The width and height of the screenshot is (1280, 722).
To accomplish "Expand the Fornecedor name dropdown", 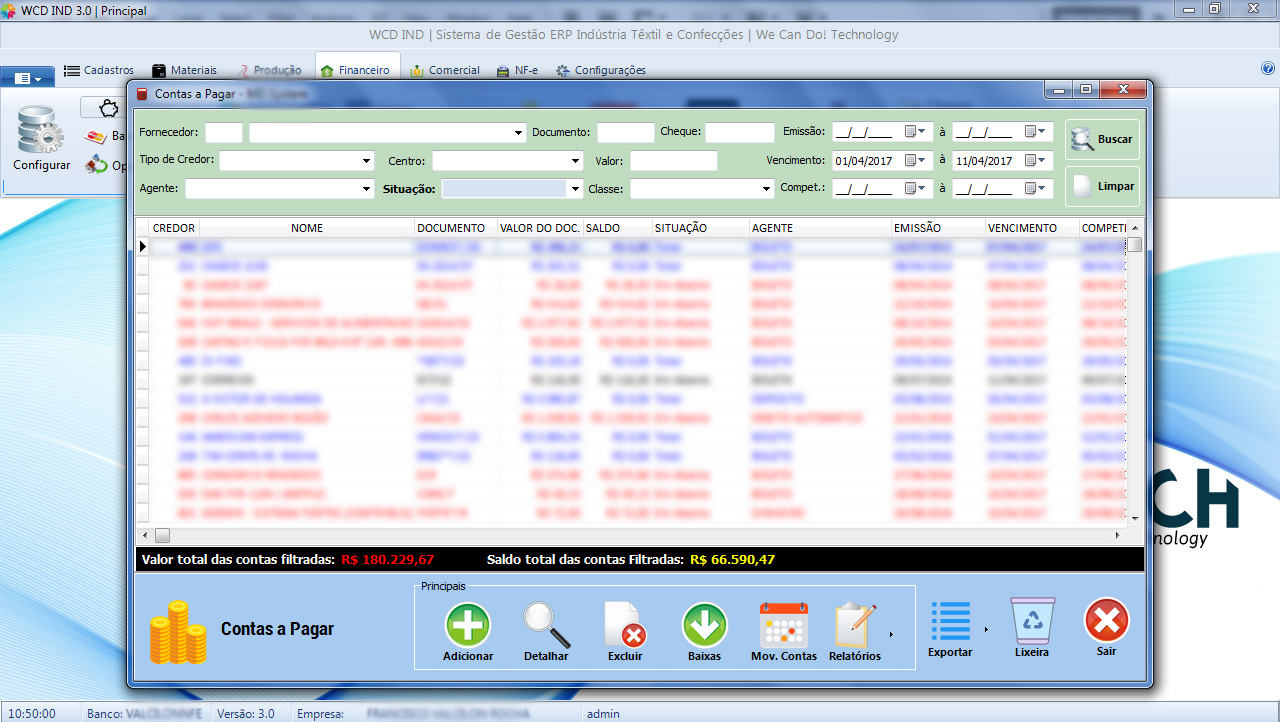I will [x=519, y=133].
